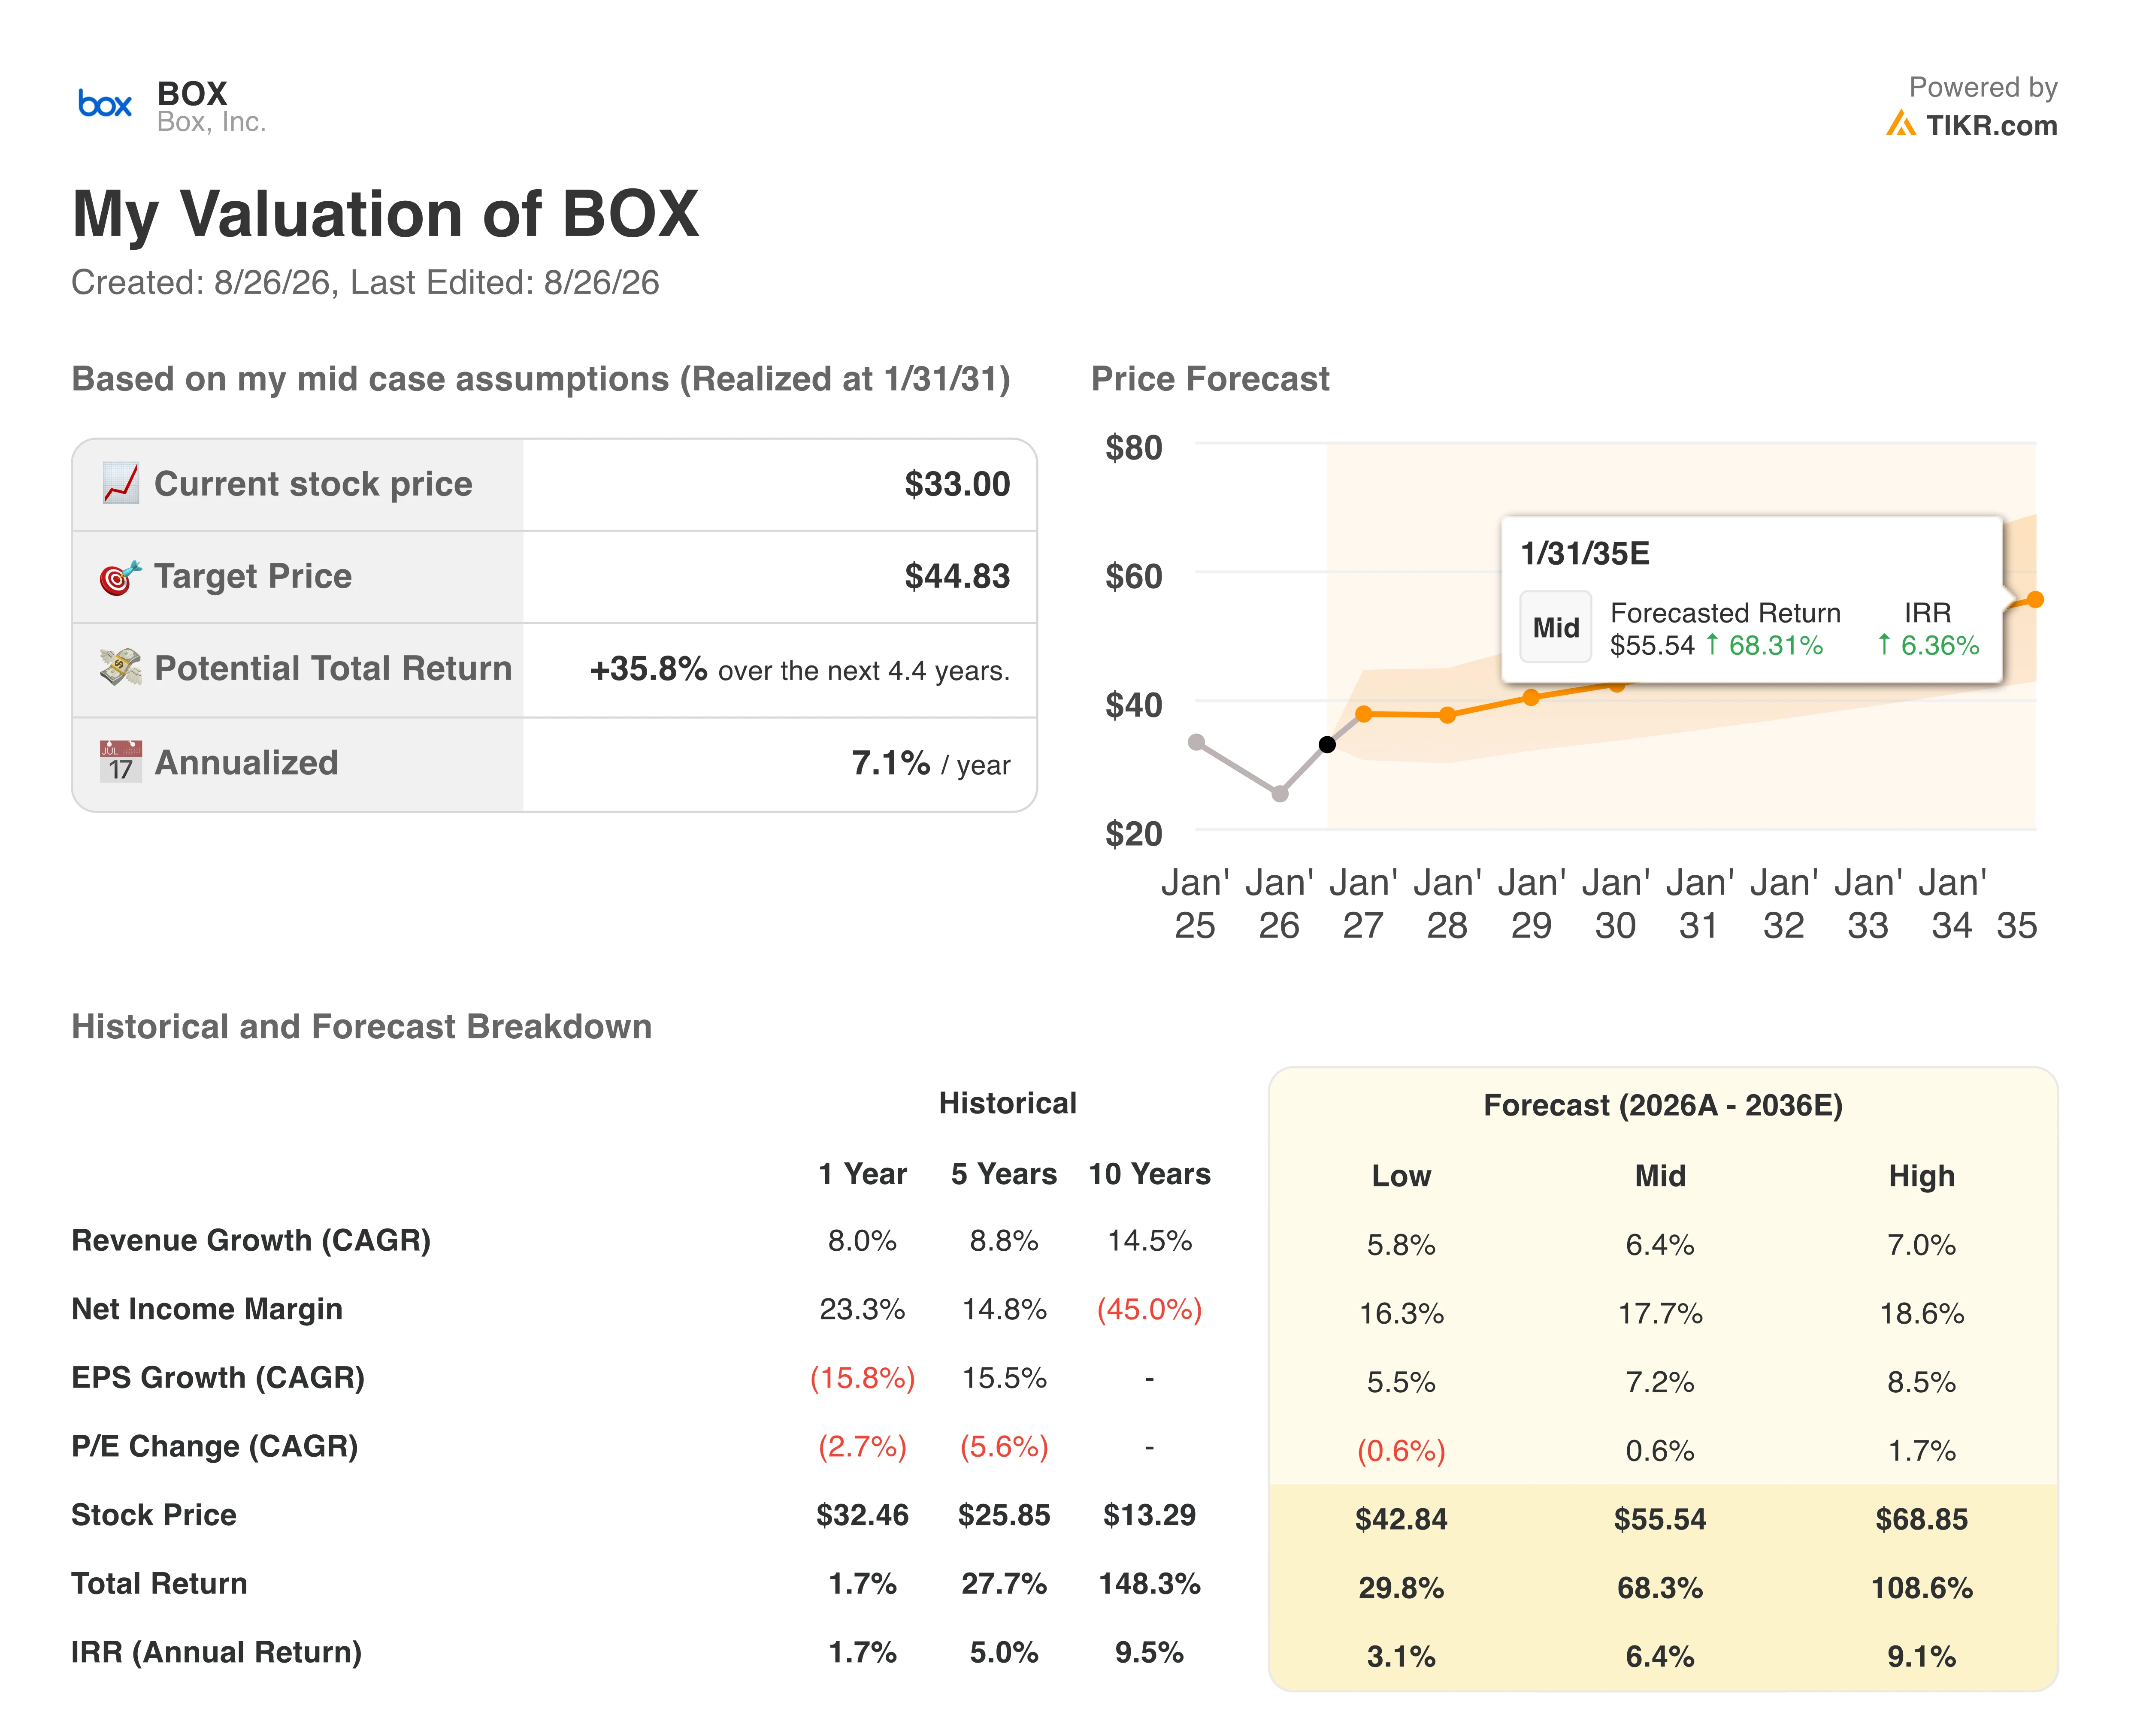
Task: Click the orange forecast point at Jan 28
Action: click(1447, 715)
